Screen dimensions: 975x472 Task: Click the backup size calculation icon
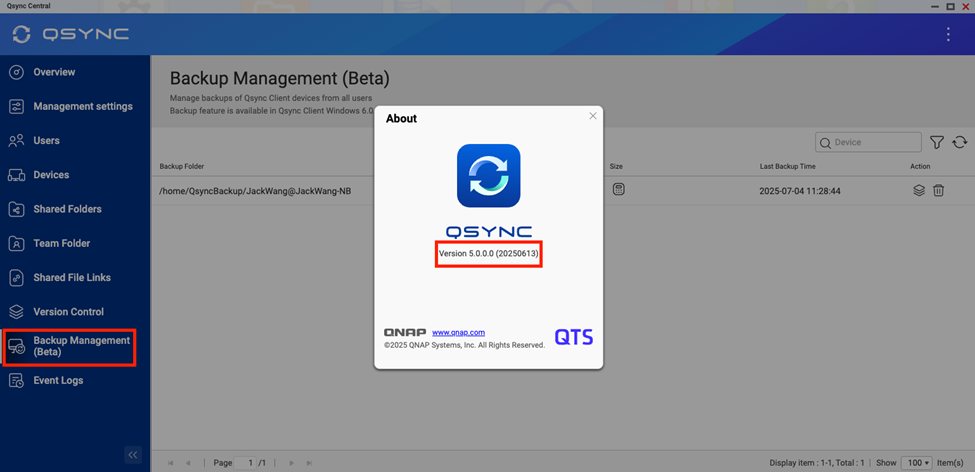click(618, 189)
